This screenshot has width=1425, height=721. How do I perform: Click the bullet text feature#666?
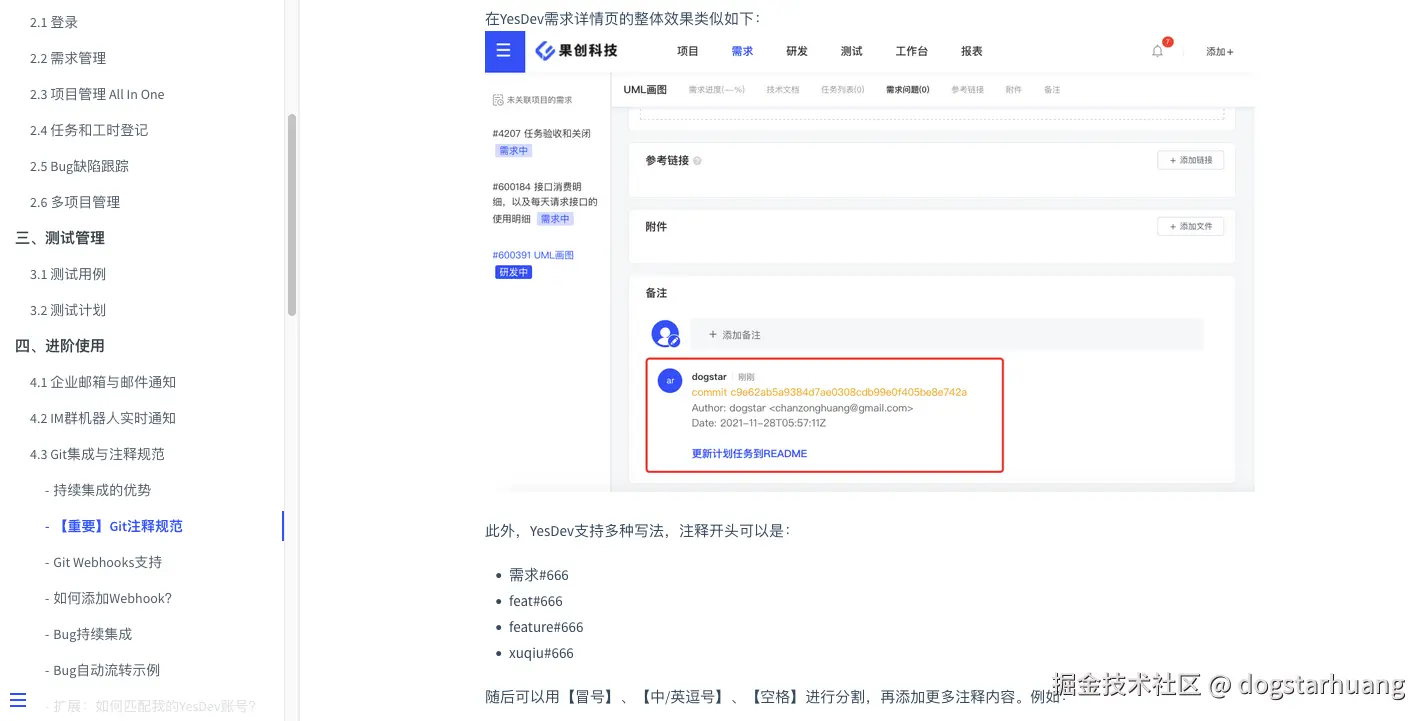tap(546, 627)
